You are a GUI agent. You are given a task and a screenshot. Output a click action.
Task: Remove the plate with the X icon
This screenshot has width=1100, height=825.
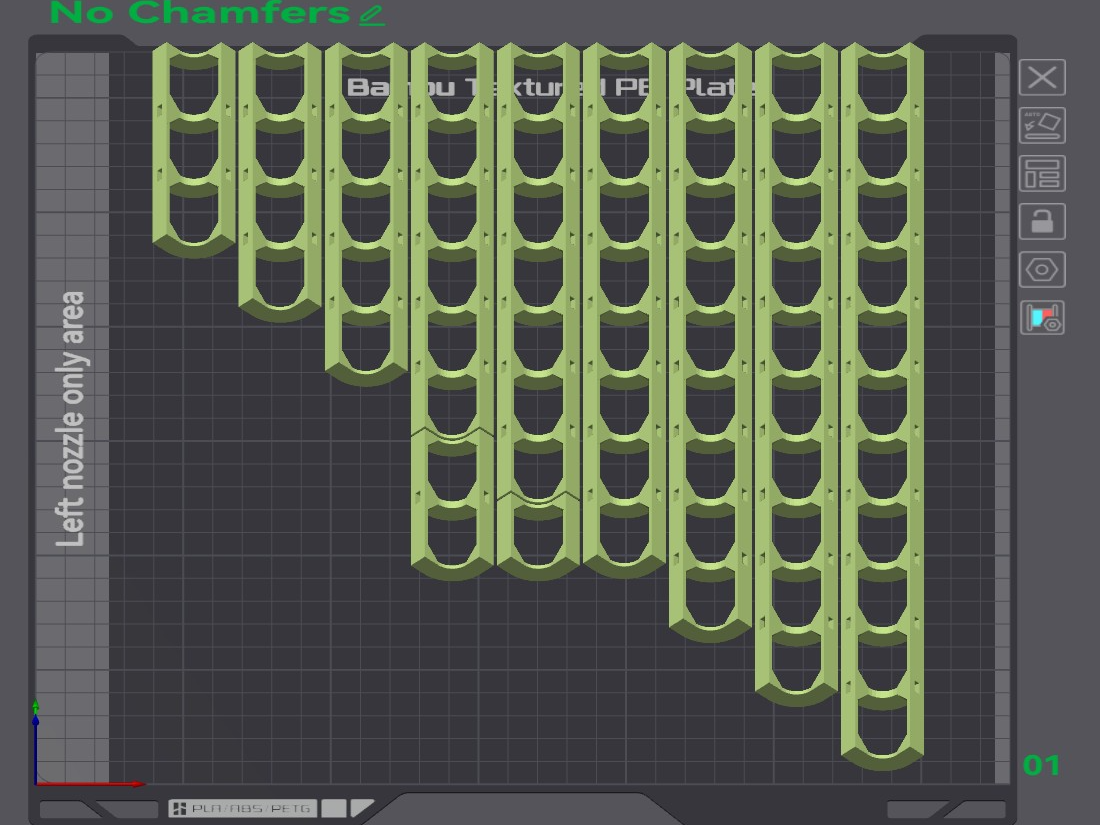pyautogui.click(x=1042, y=77)
